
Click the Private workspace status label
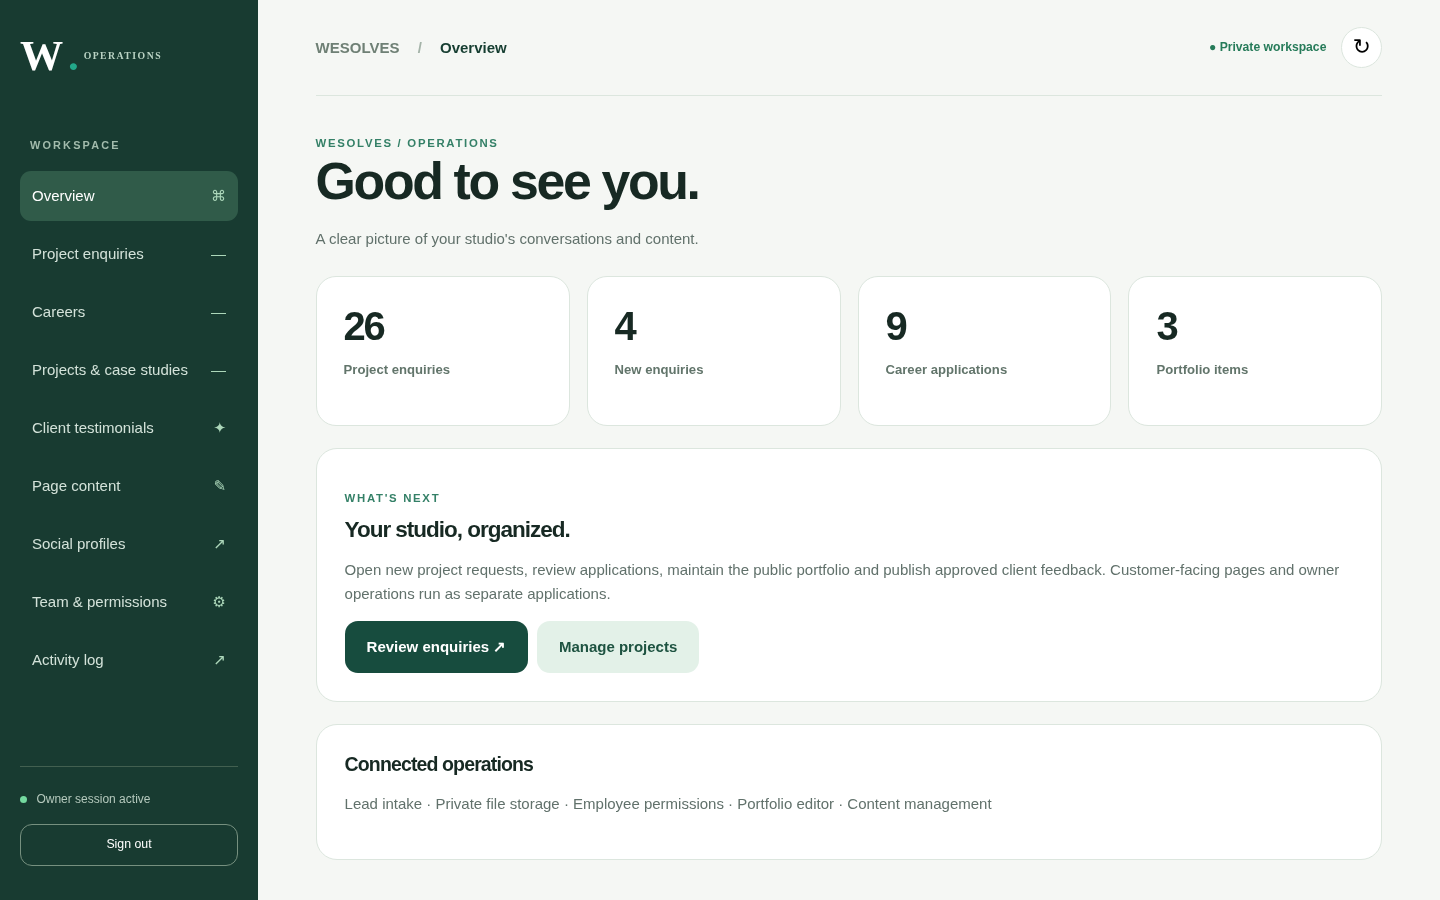coord(1268,47)
